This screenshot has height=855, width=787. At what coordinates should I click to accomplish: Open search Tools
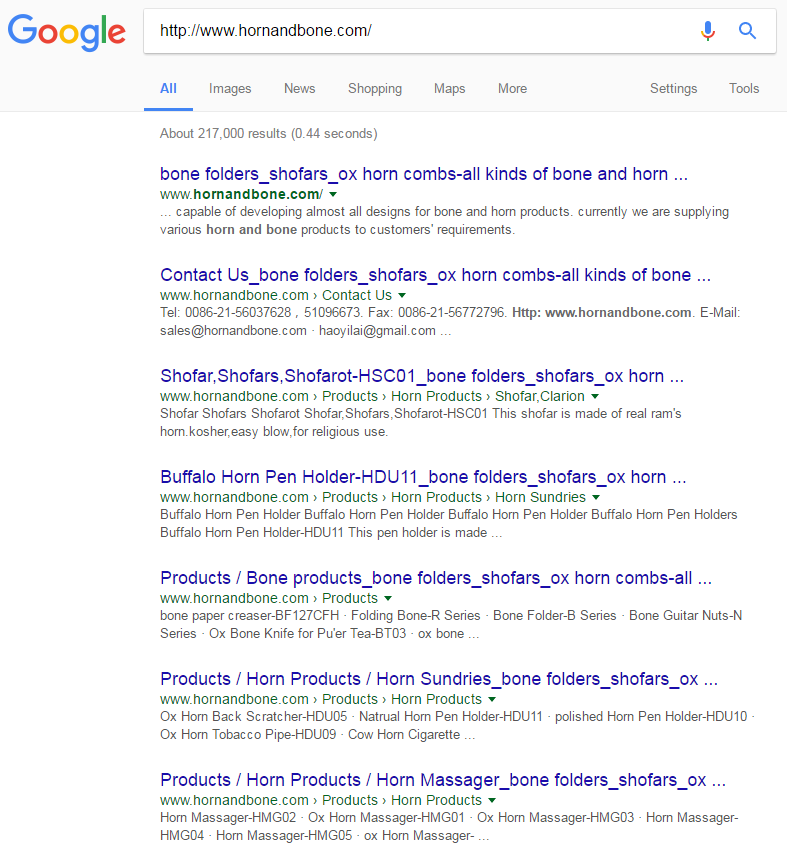744,88
